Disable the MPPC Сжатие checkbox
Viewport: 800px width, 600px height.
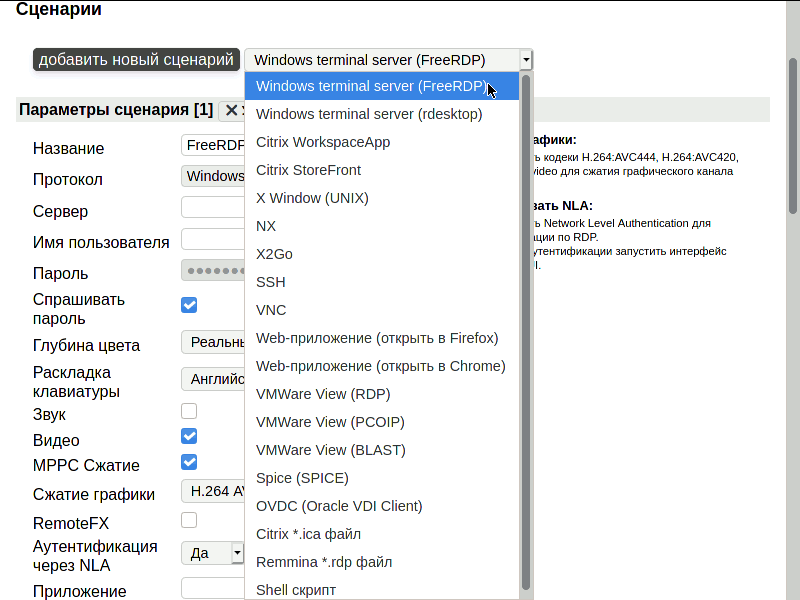(x=189, y=462)
